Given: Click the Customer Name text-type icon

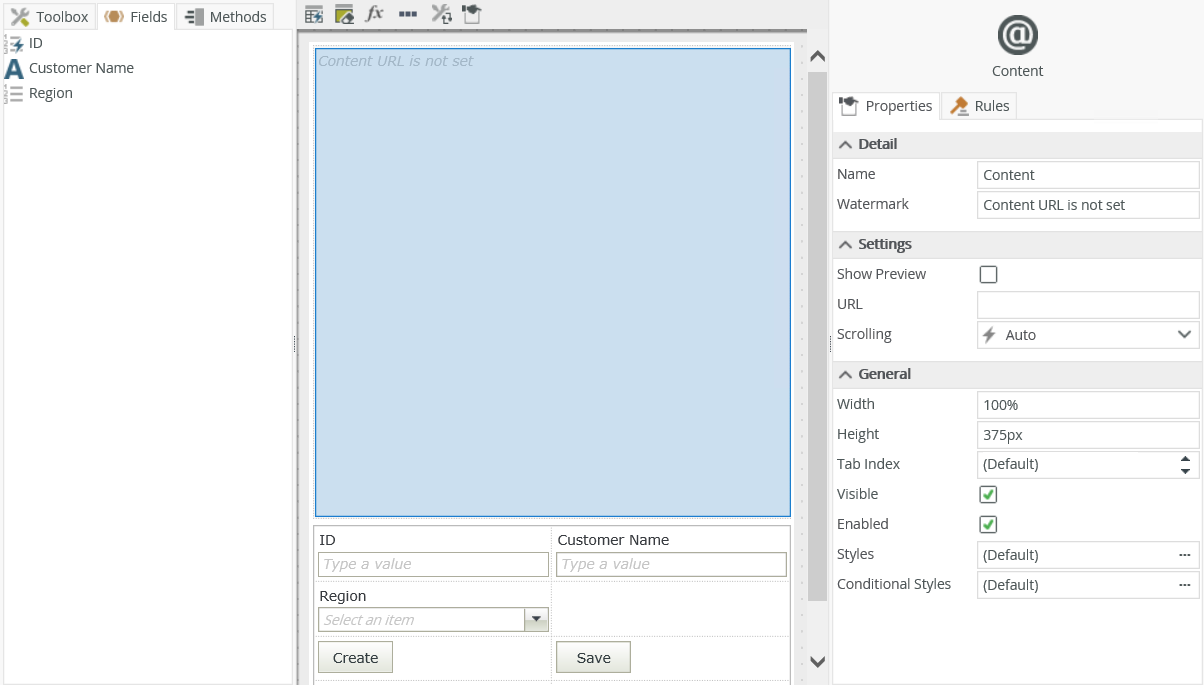Looking at the screenshot, I should tap(14, 68).
